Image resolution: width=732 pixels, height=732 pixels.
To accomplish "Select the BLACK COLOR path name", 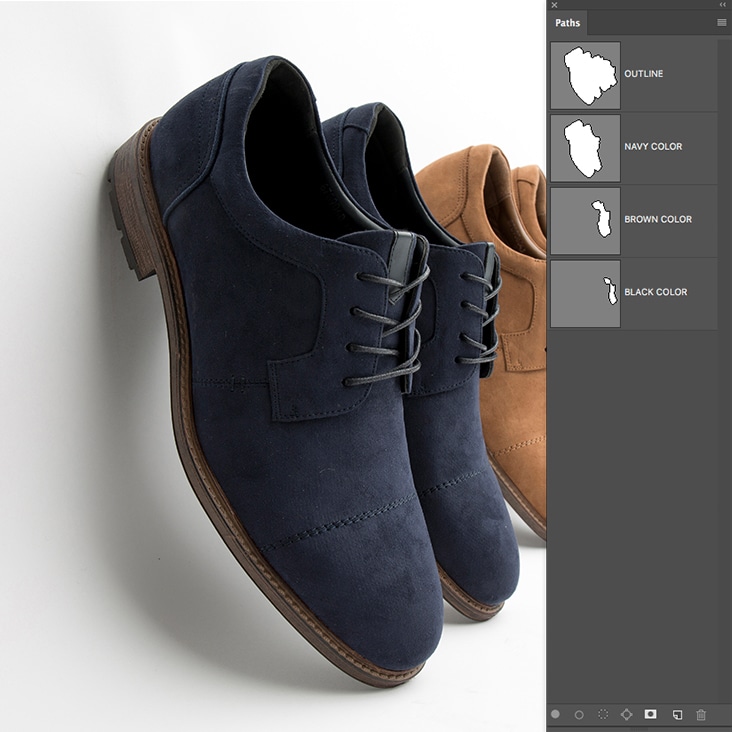I will pyautogui.click(x=655, y=293).
